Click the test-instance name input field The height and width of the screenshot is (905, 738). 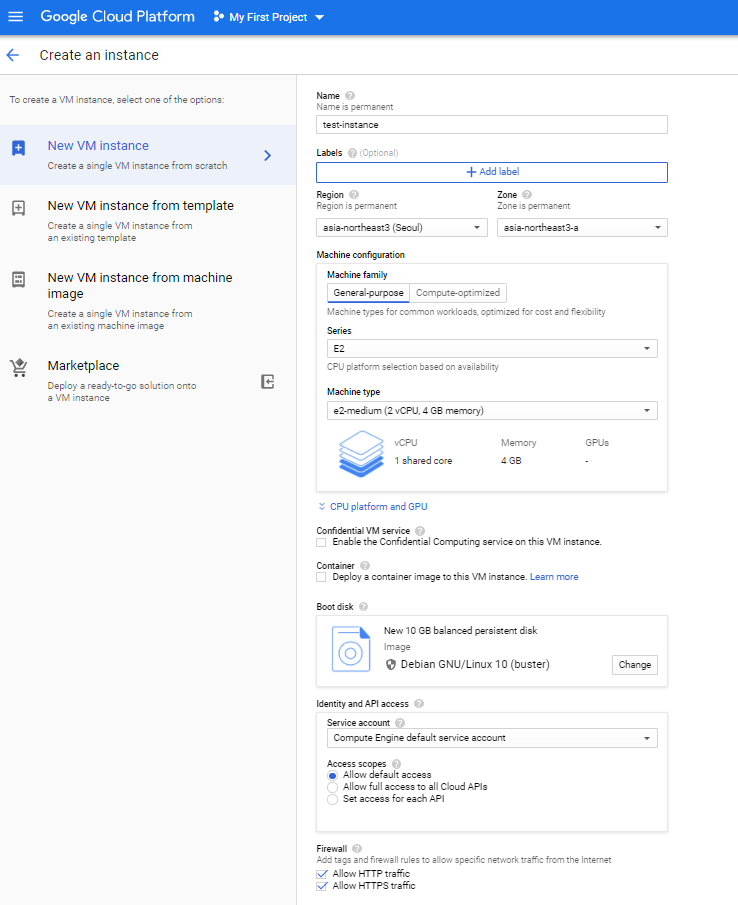tap(492, 125)
